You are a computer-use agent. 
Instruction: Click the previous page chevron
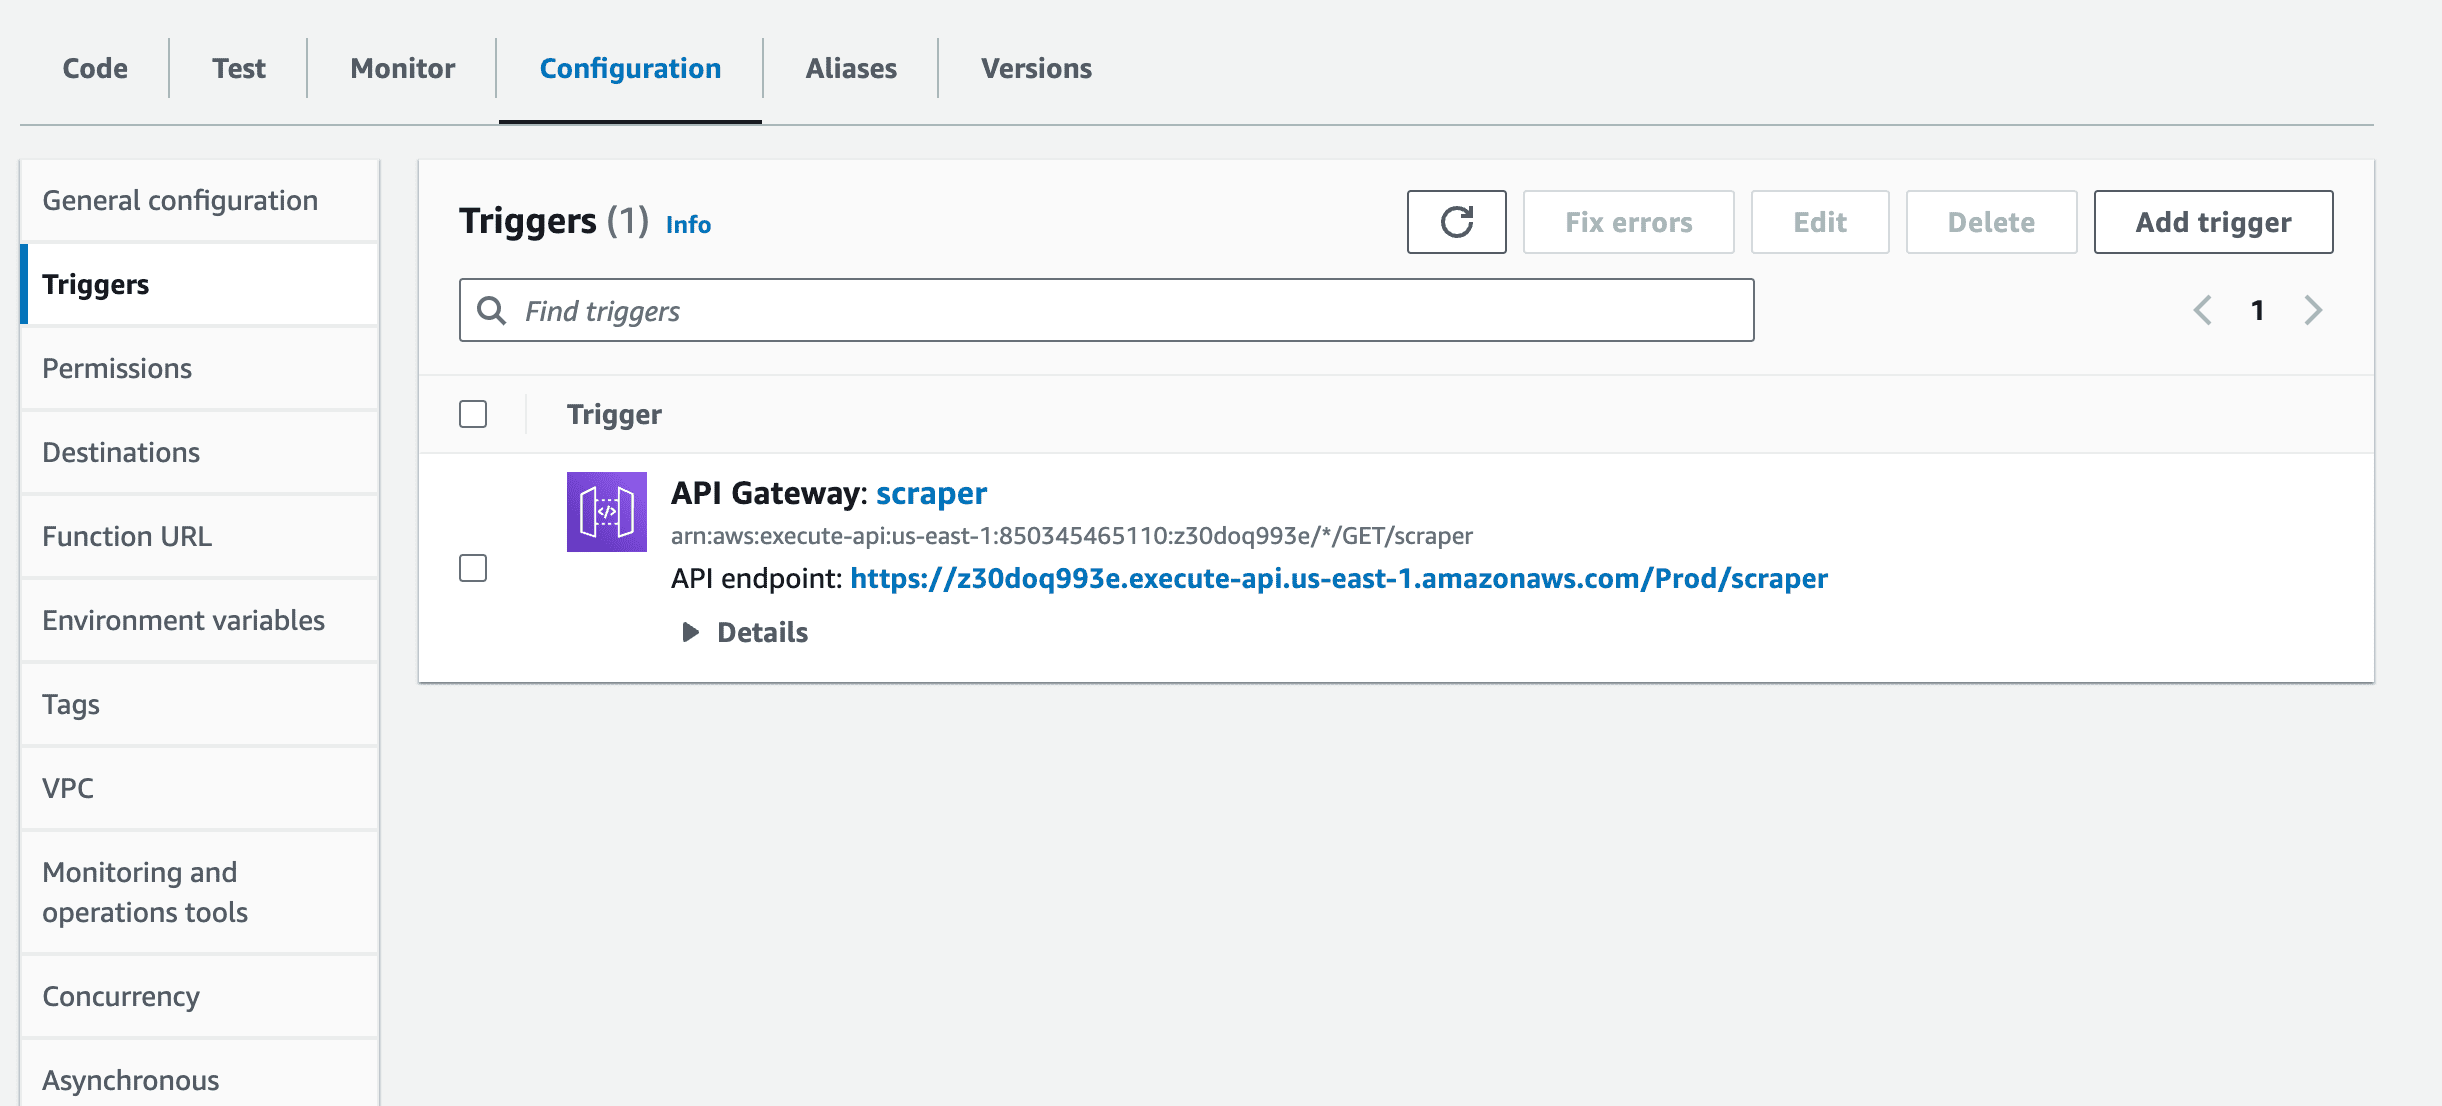pos(2203,311)
